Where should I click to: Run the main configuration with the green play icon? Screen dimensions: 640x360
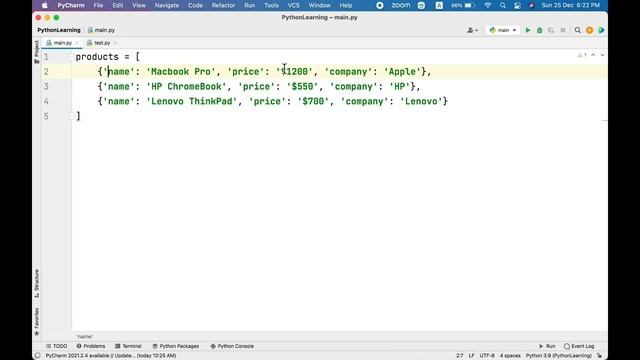[528, 30]
